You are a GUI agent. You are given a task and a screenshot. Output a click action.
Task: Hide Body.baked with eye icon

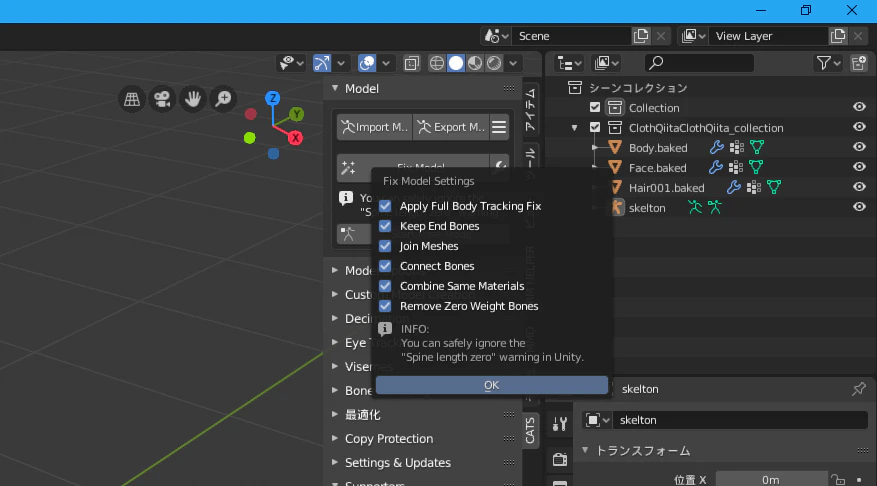click(x=859, y=147)
